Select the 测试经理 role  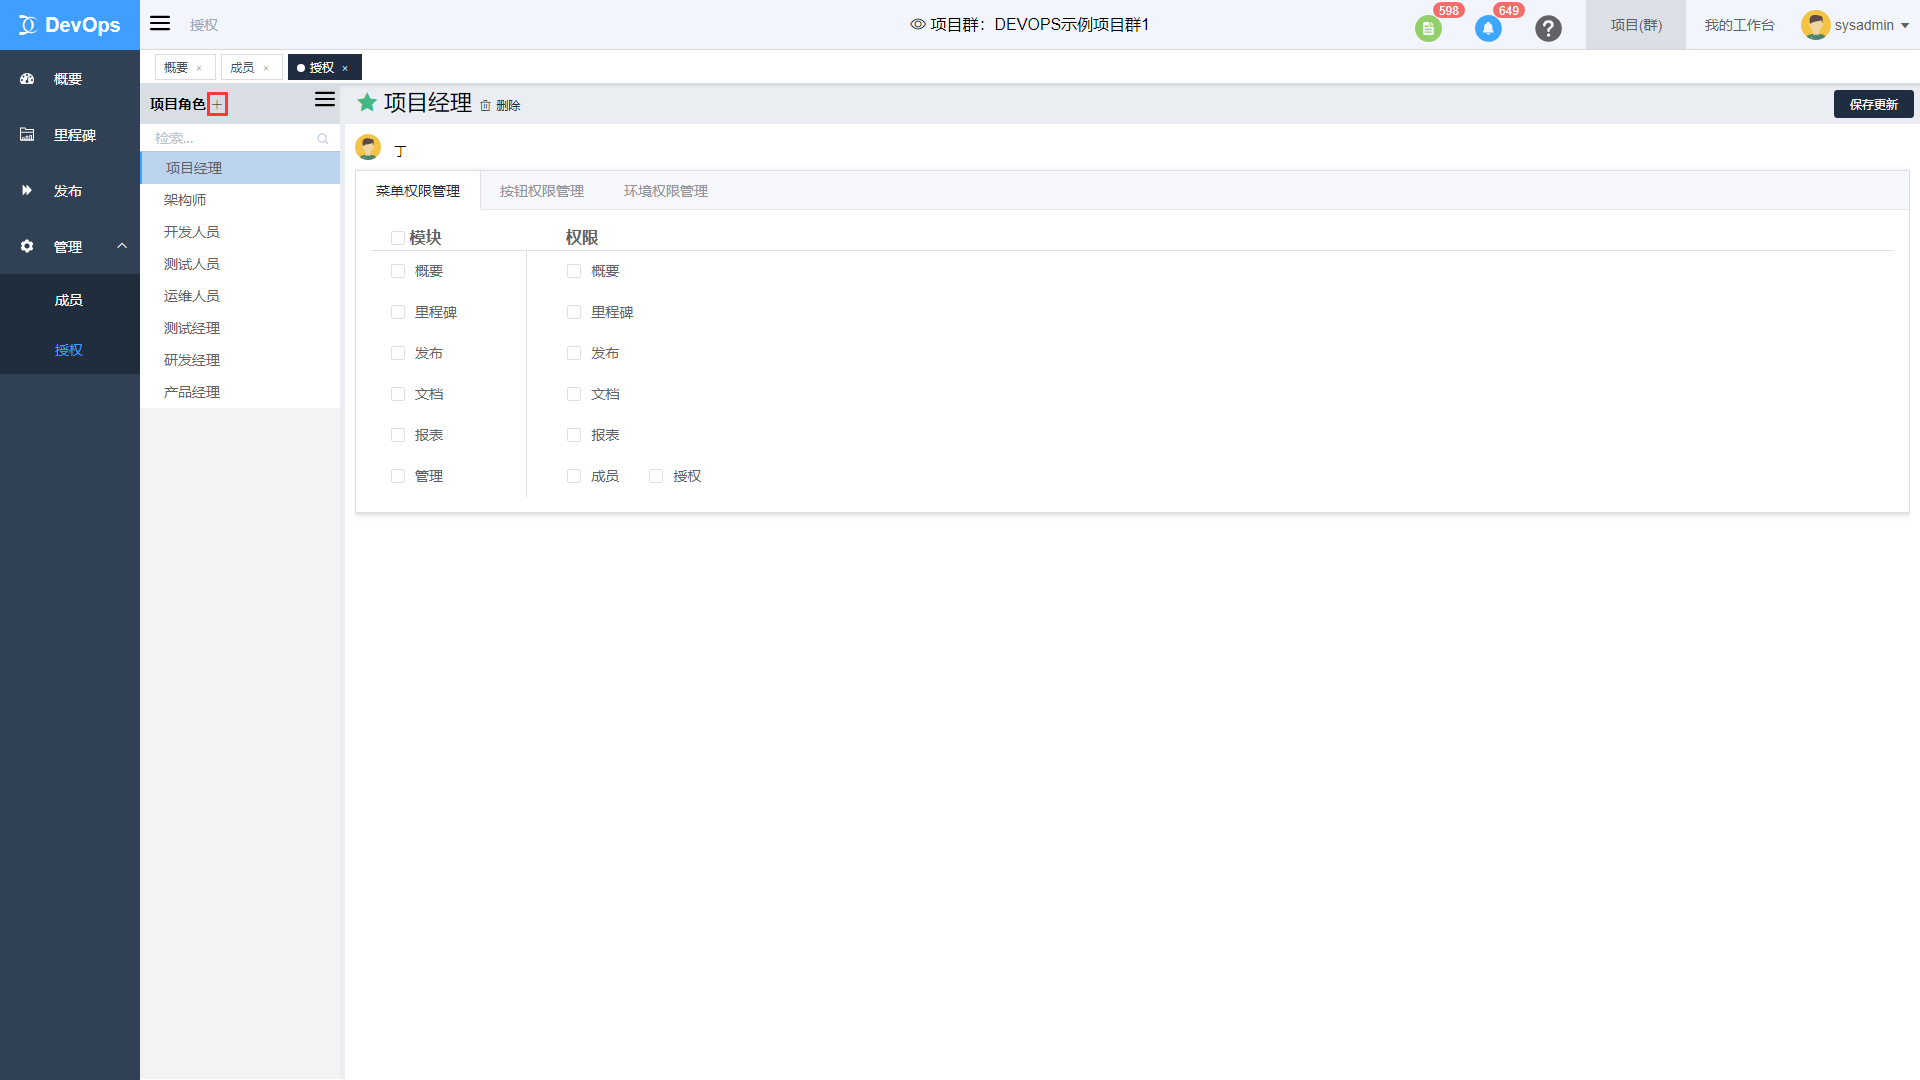click(x=240, y=328)
